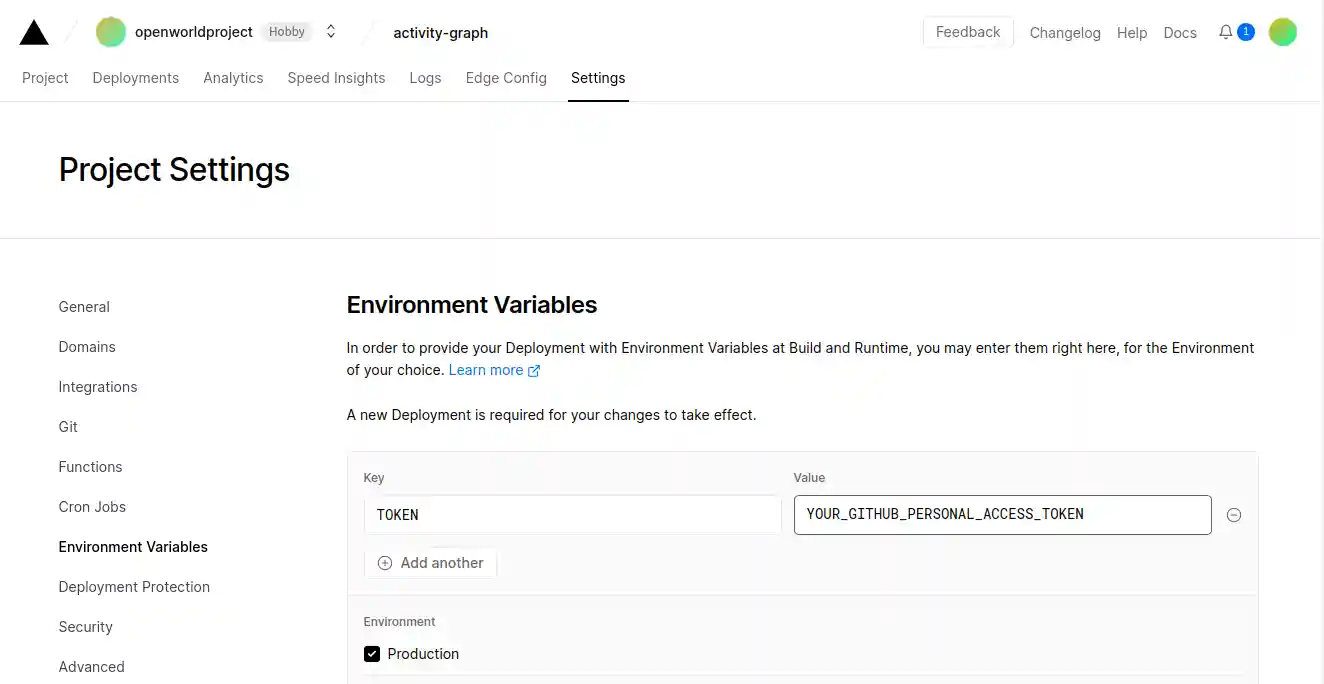Click the openworldproject team avatar
The height and width of the screenshot is (684, 1324).
click(111, 32)
